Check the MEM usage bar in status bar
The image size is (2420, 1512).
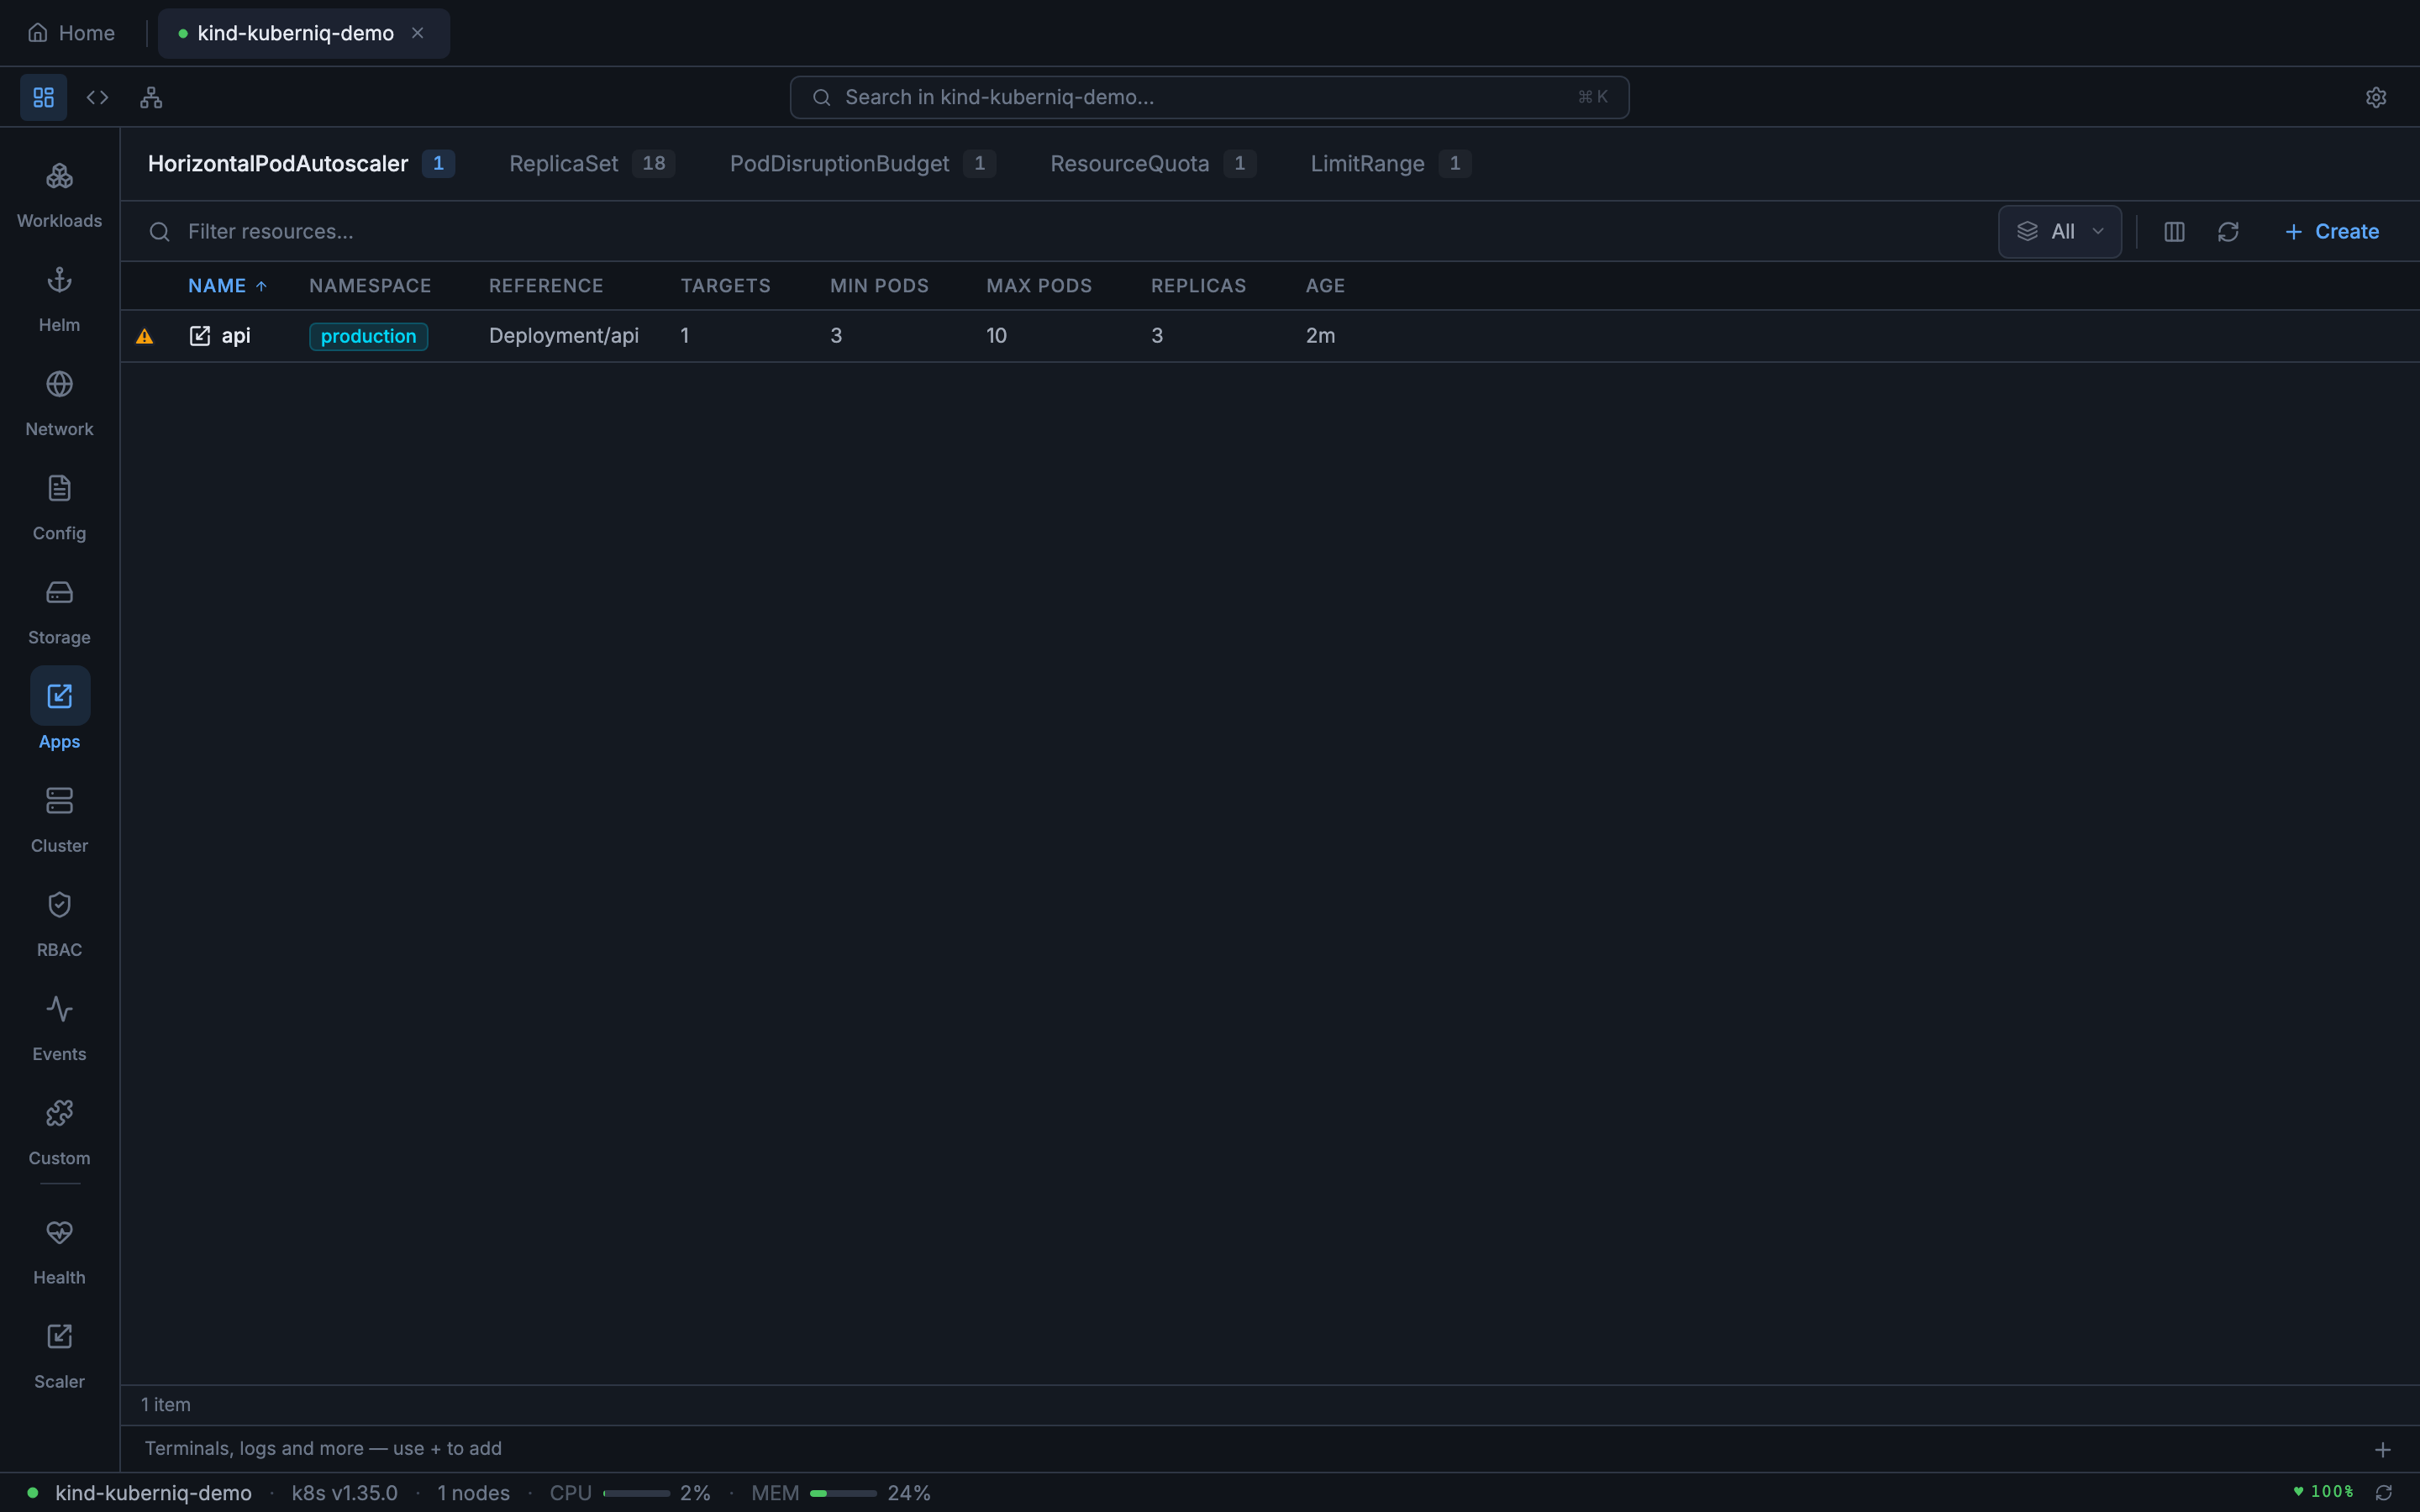pos(843,1492)
